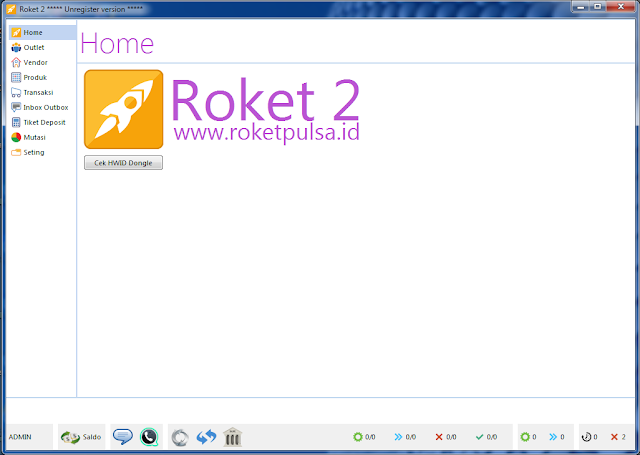Open the bank building icon

(233, 437)
